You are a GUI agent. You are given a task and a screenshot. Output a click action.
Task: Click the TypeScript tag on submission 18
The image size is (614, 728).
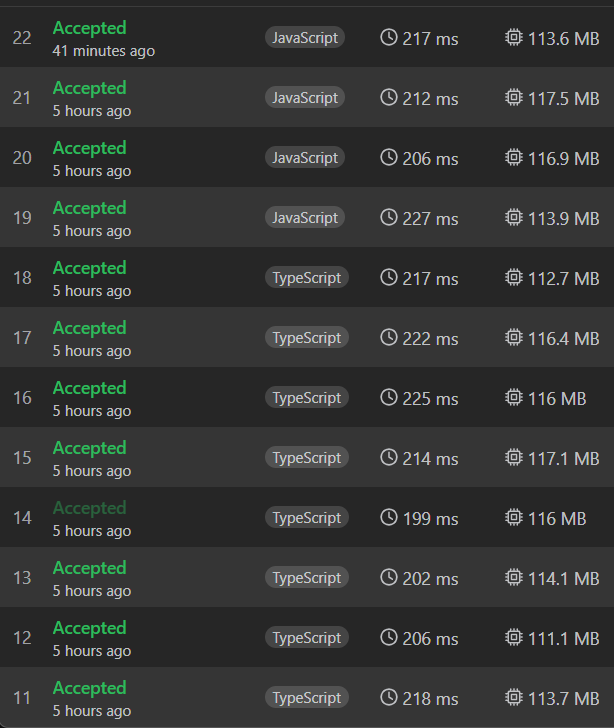point(307,278)
